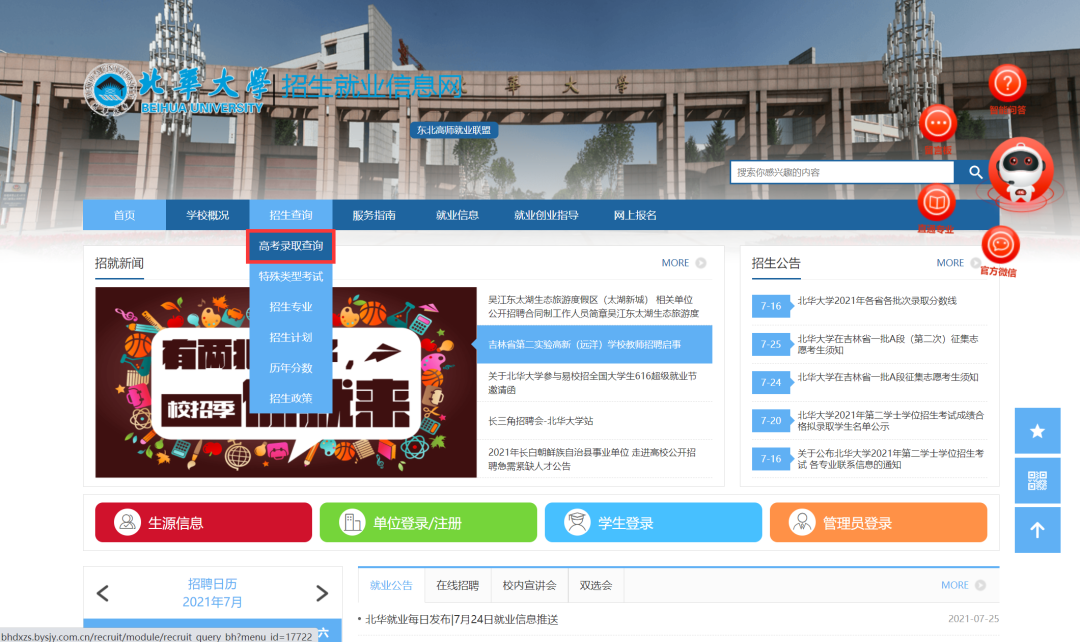This screenshot has height=642, width=1080.
Task: Open news 吴江东太湖生态旅游度假区 recruitment
Action: pos(594,307)
